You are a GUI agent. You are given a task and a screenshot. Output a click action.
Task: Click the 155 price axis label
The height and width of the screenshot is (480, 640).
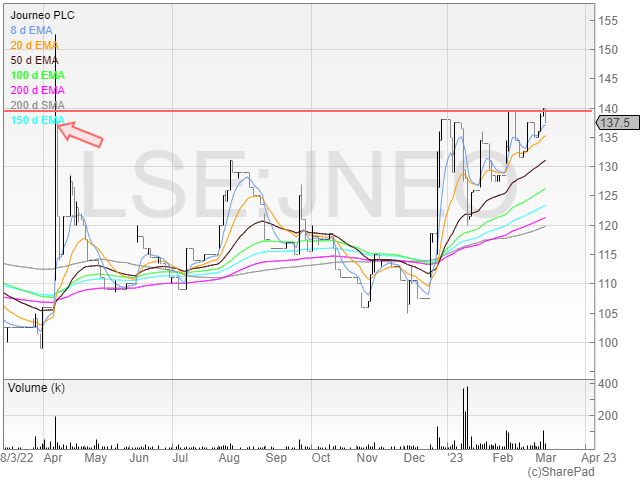(608, 20)
